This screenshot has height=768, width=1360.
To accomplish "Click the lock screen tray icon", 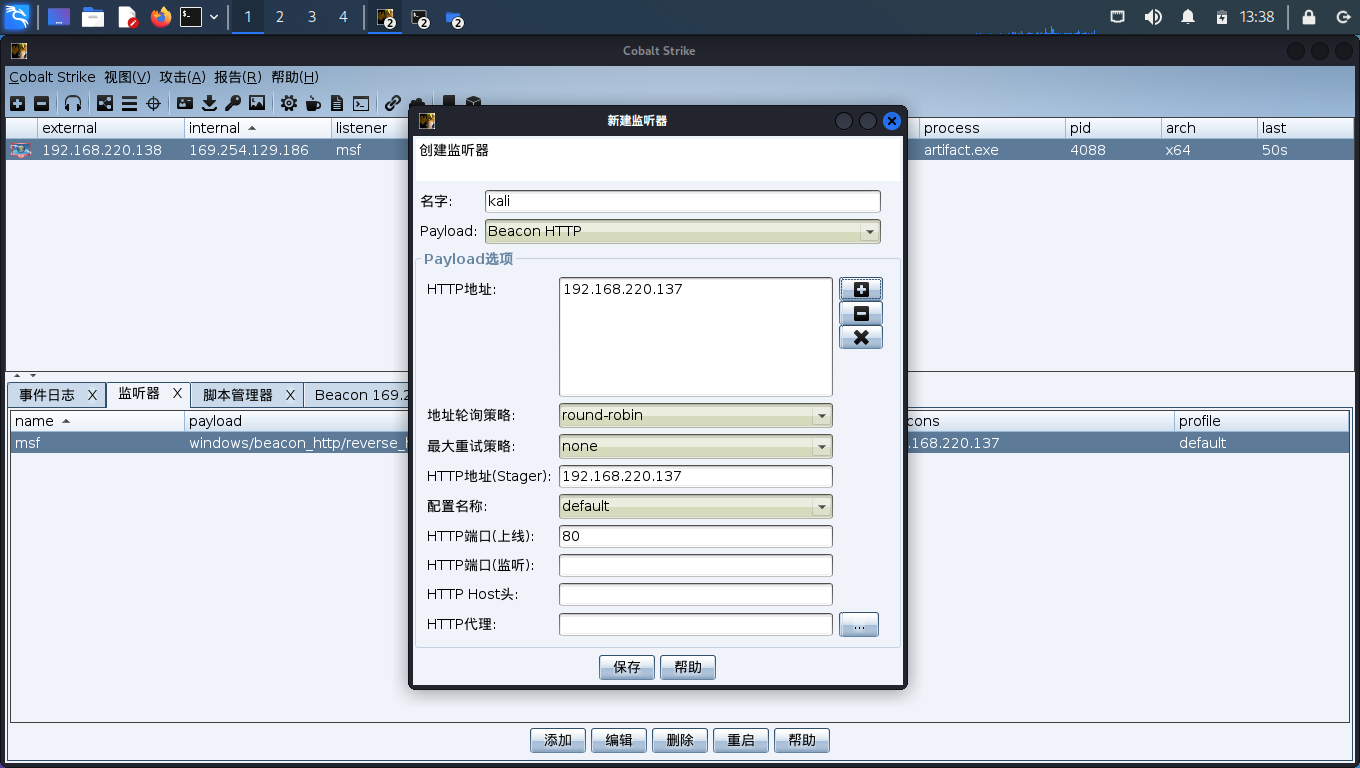I will (x=1308, y=16).
